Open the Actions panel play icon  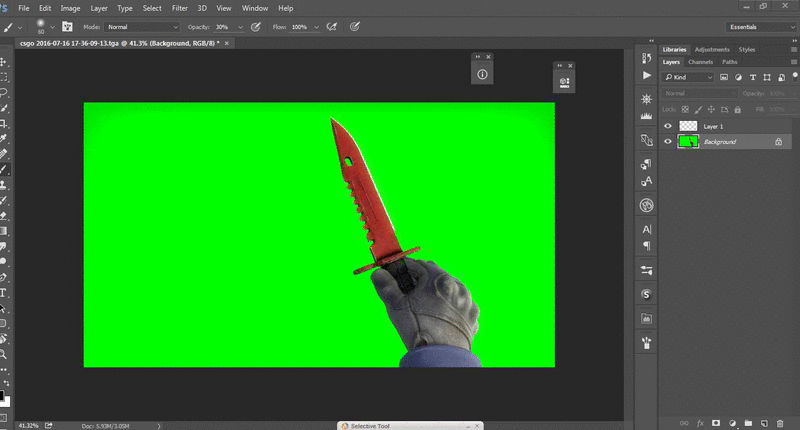click(646, 75)
